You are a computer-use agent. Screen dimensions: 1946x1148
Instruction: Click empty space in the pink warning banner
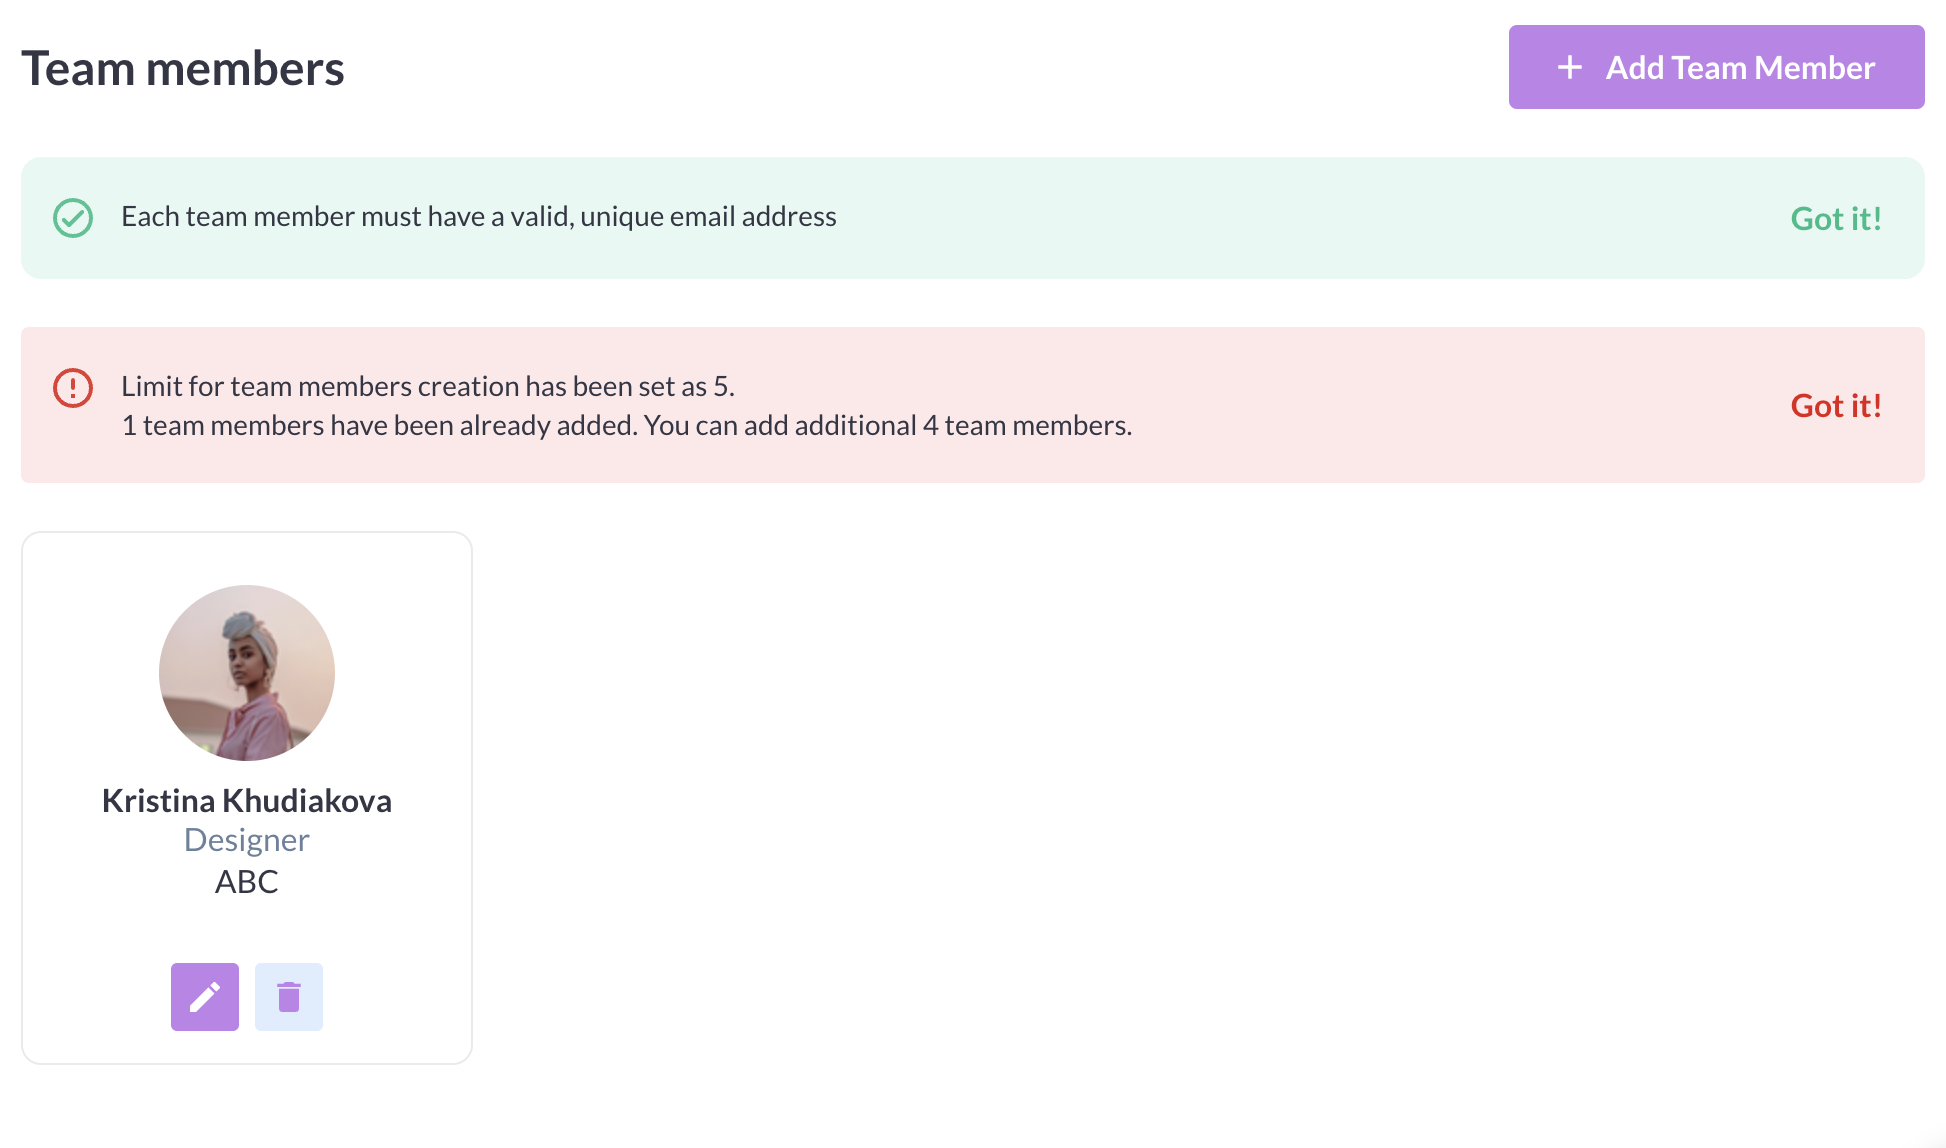1450,405
